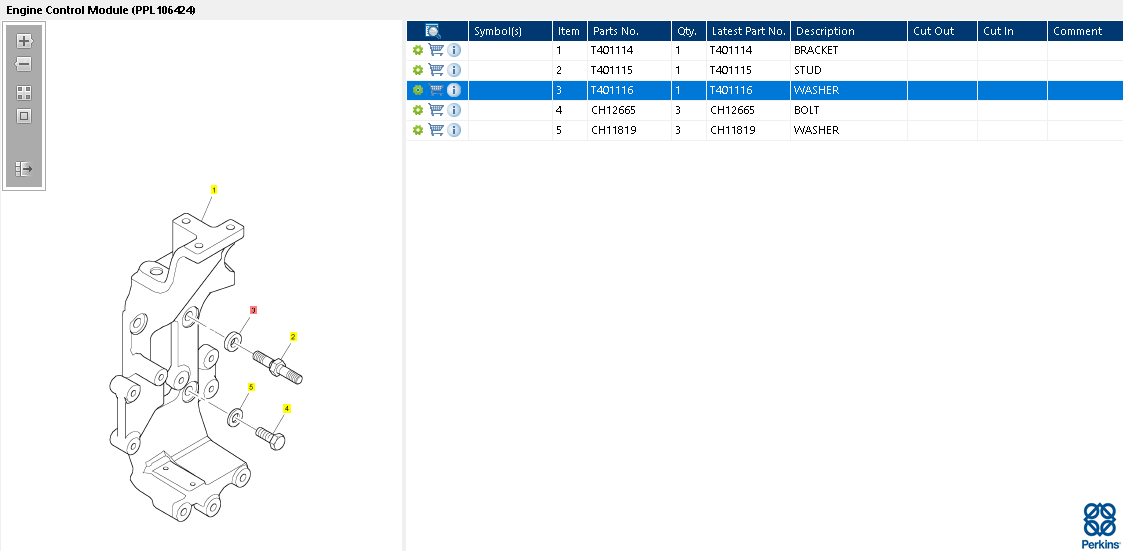Zoom out of the parts diagram

[x=24, y=64]
